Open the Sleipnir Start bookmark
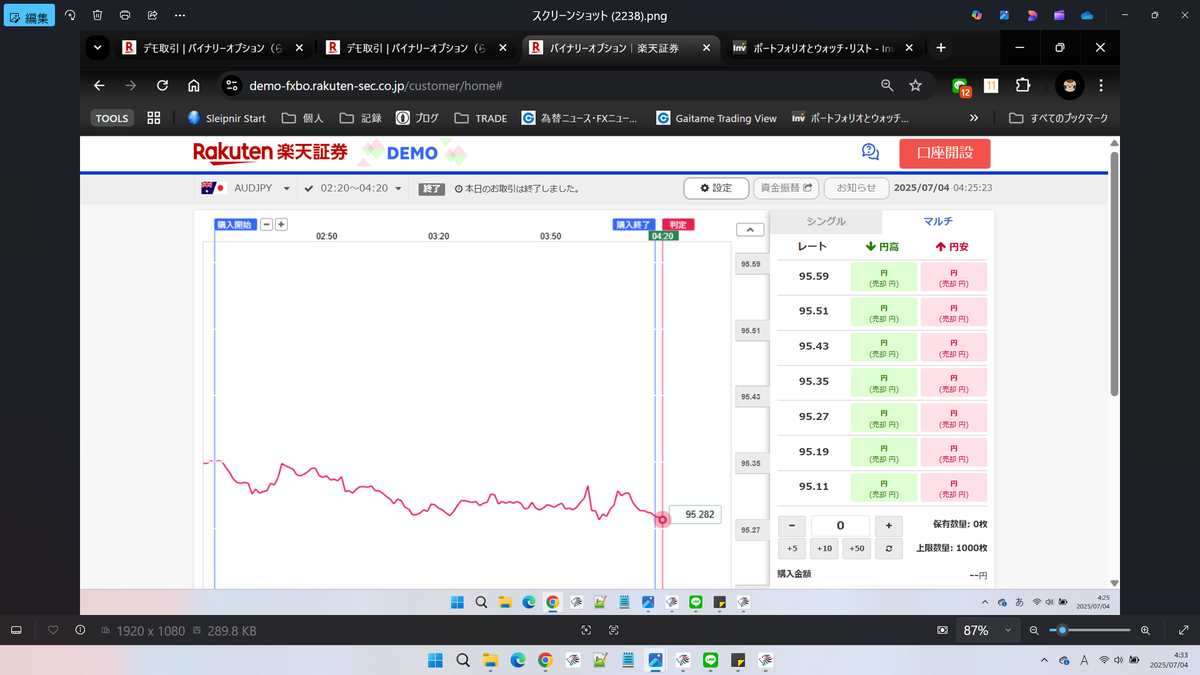Screen dimensions: 1200x675 (x=226, y=118)
